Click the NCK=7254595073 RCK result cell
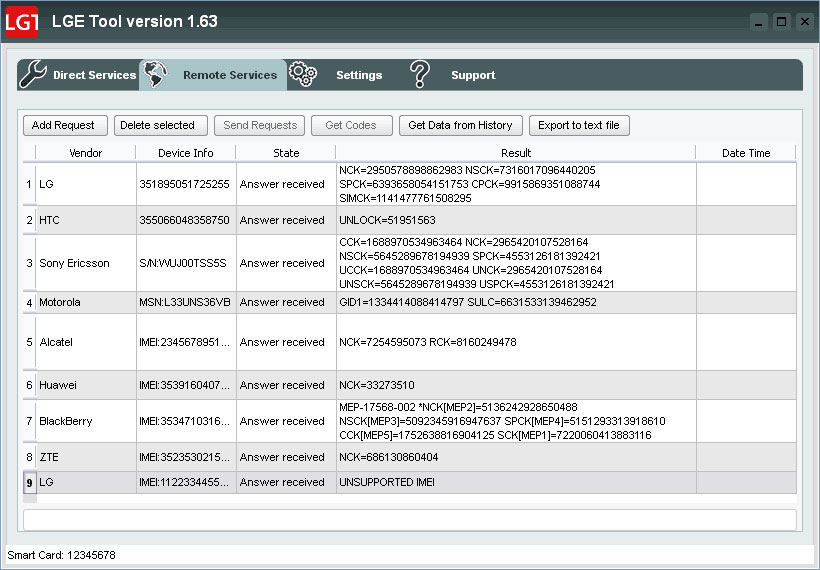820x570 pixels. pos(516,342)
